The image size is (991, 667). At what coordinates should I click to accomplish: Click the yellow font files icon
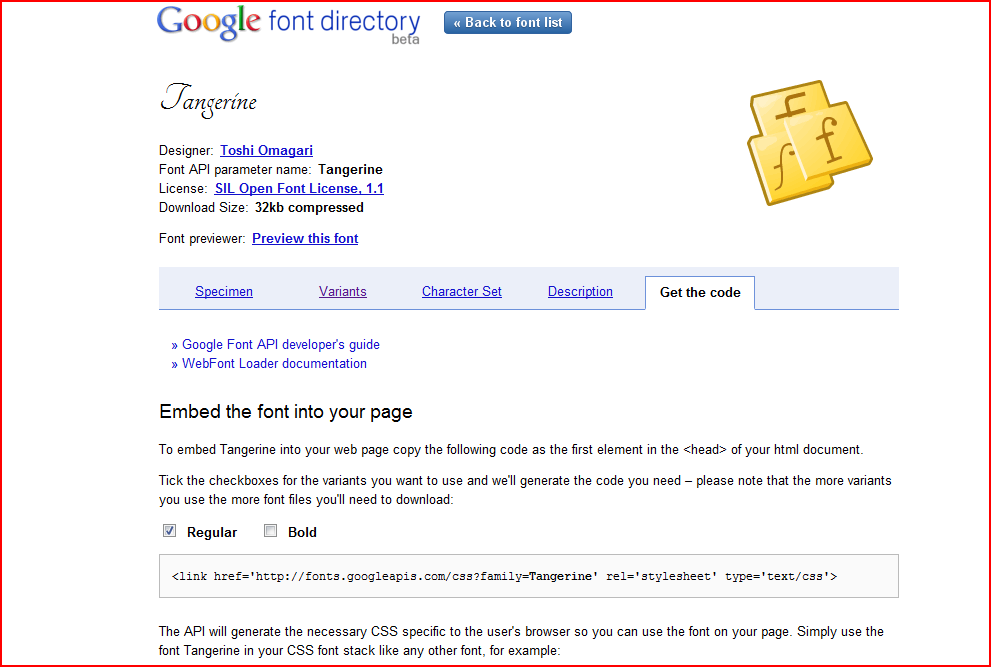point(810,142)
